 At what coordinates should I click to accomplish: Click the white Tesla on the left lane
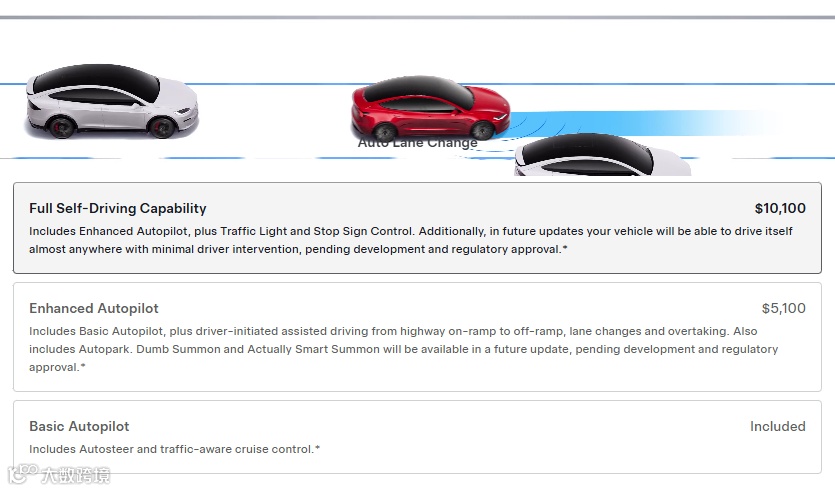(x=112, y=101)
